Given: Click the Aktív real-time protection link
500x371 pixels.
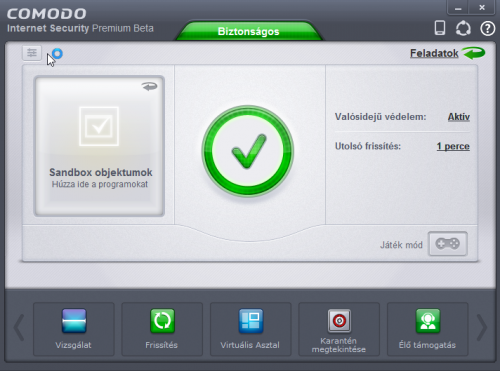Looking at the screenshot, I should pos(459,117).
